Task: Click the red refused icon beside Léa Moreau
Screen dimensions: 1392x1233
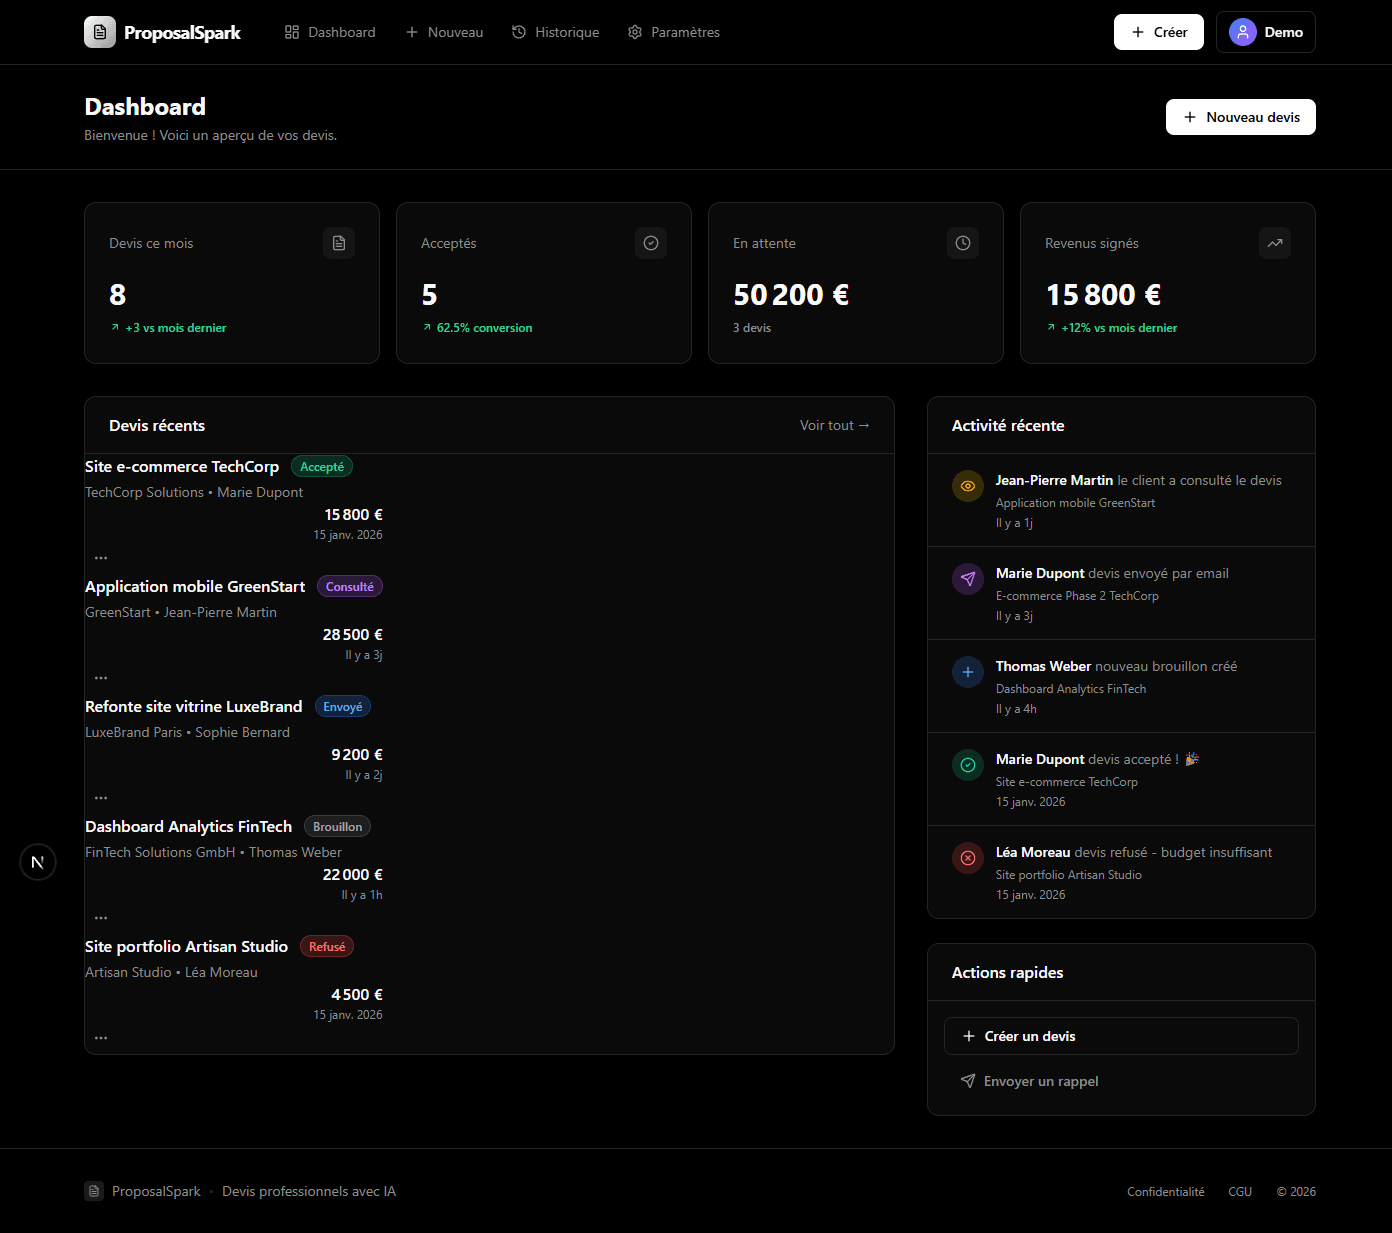Action: (968, 858)
